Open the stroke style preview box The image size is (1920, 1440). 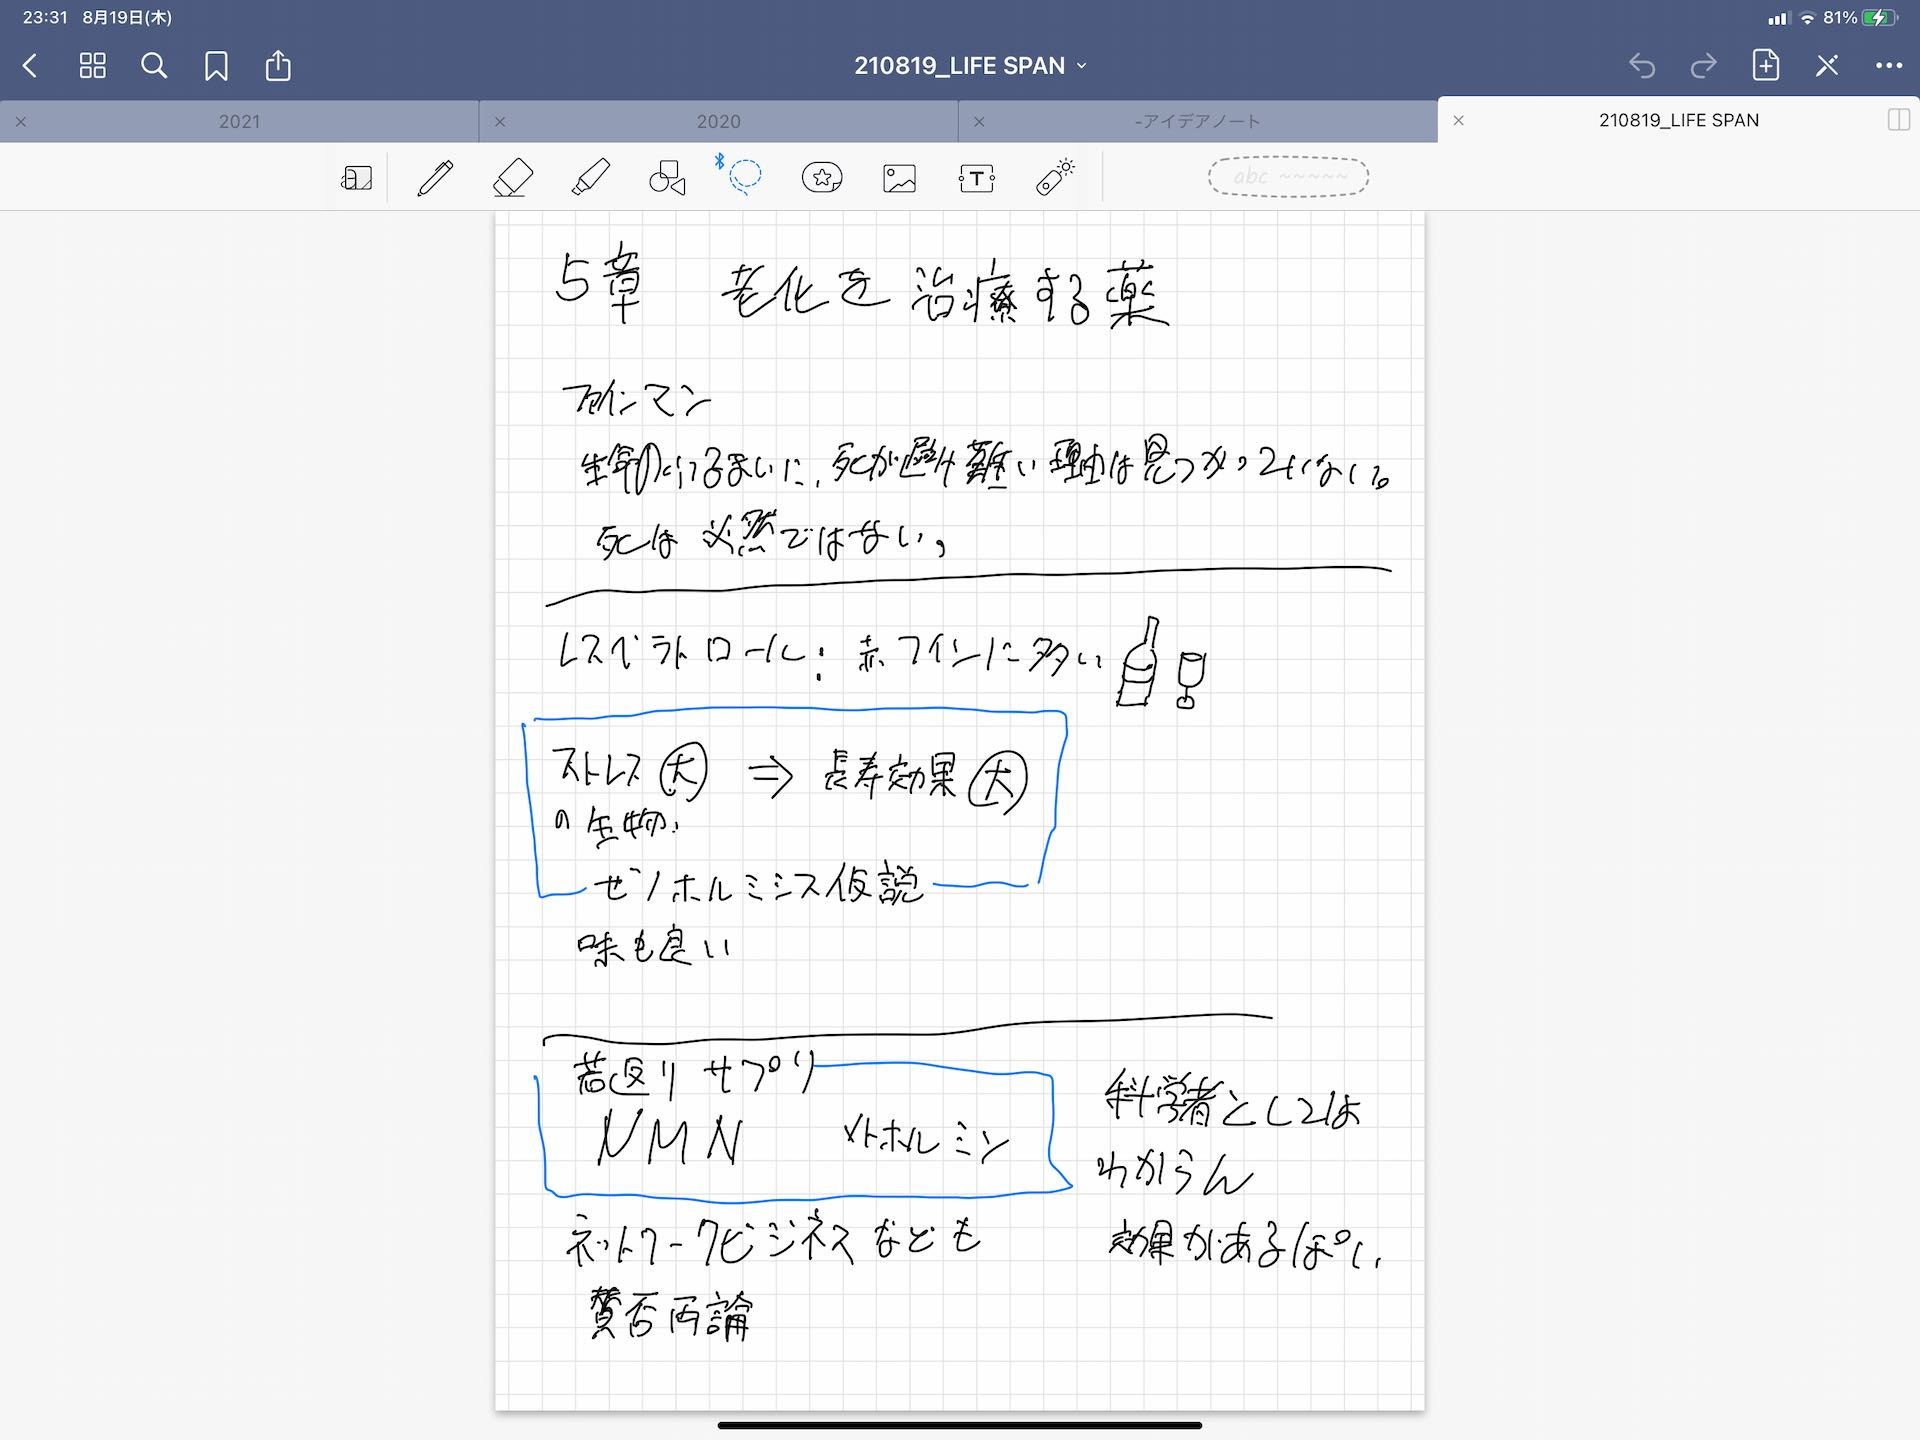point(1288,177)
